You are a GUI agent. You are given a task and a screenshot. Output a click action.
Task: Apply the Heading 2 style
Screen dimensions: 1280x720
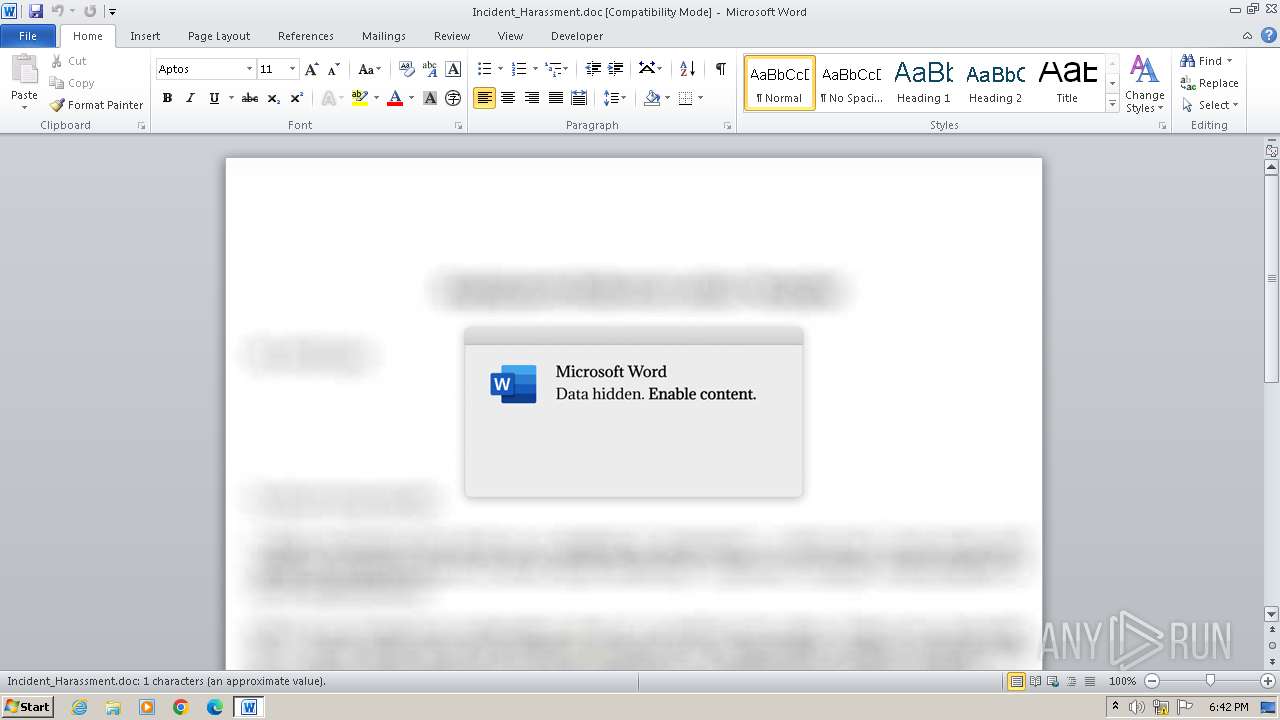point(995,82)
